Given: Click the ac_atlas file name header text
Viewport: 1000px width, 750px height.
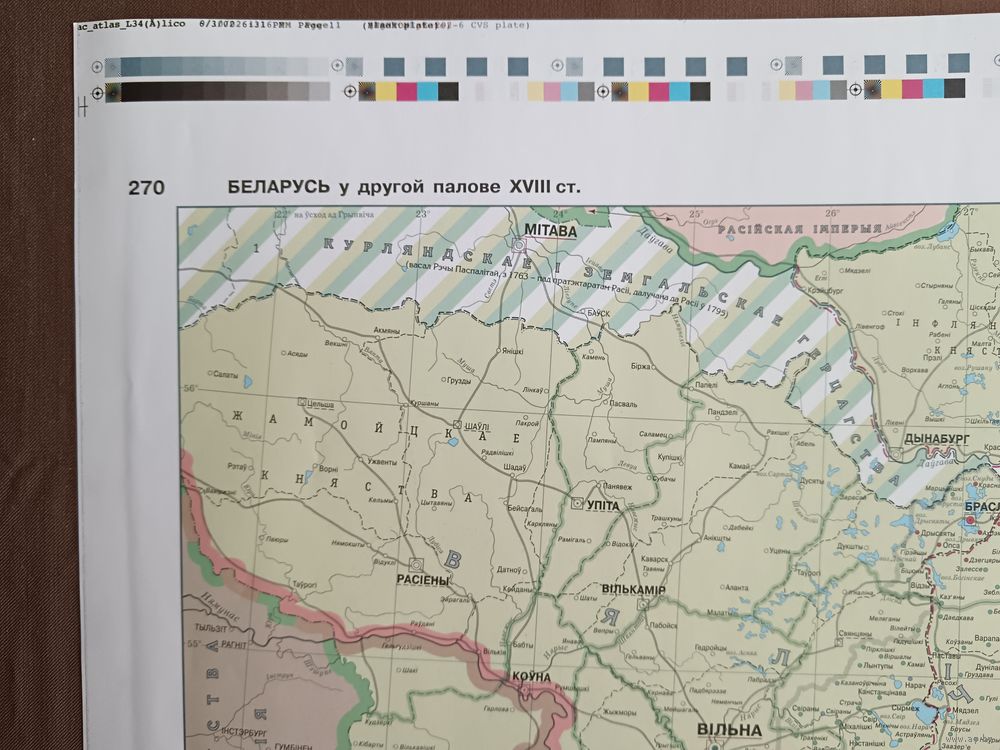Looking at the screenshot, I should [118, 24].
